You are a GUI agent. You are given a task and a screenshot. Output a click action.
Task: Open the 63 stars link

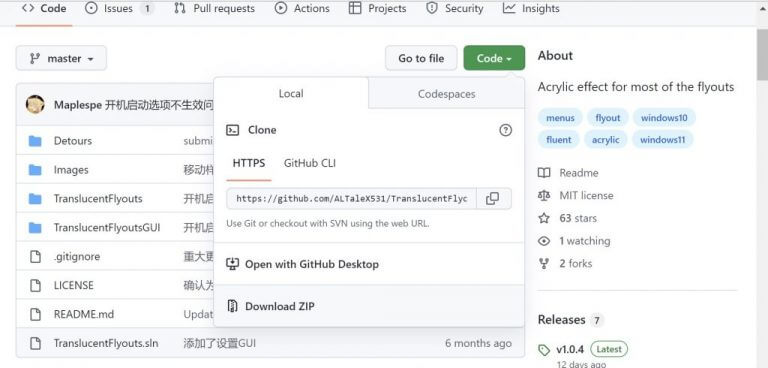(x=578, y=218)
